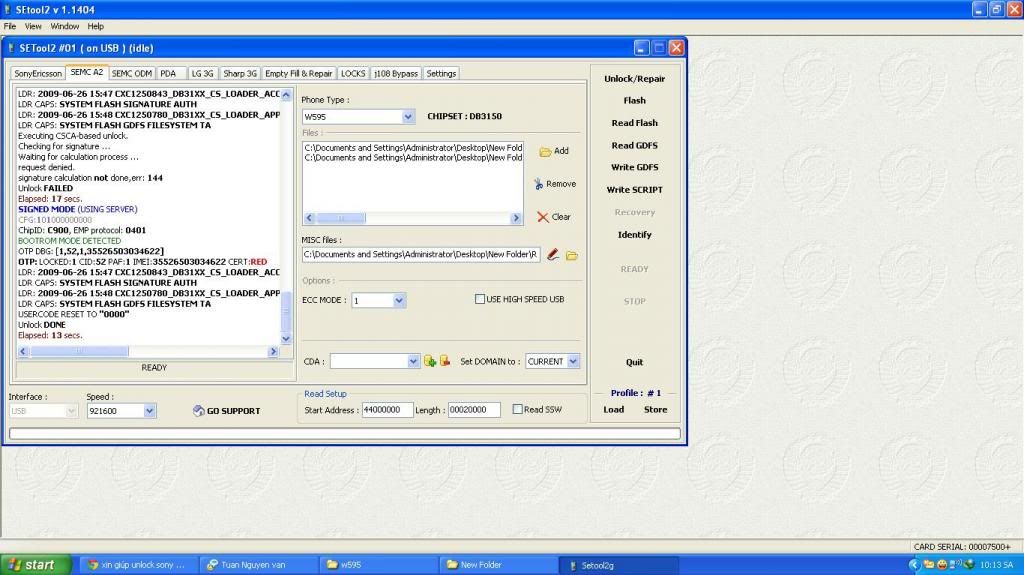
Task: Click the SETool2 main window title icon
Action: click(x=7, y=9)
